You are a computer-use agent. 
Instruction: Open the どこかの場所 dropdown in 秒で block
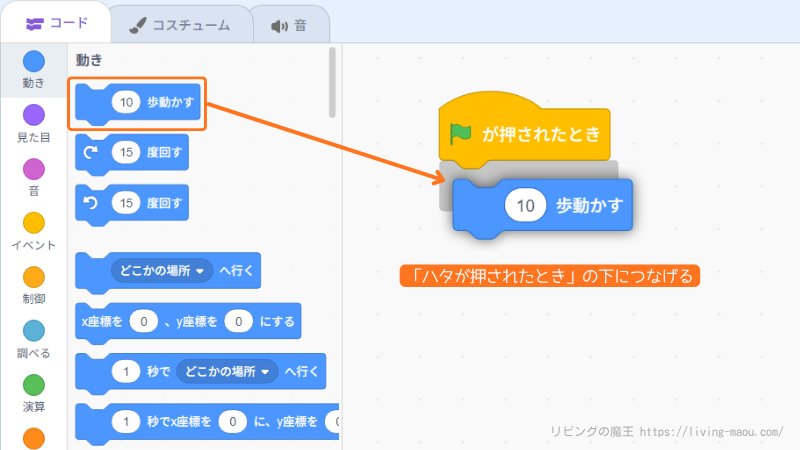[x=227, y=372]
